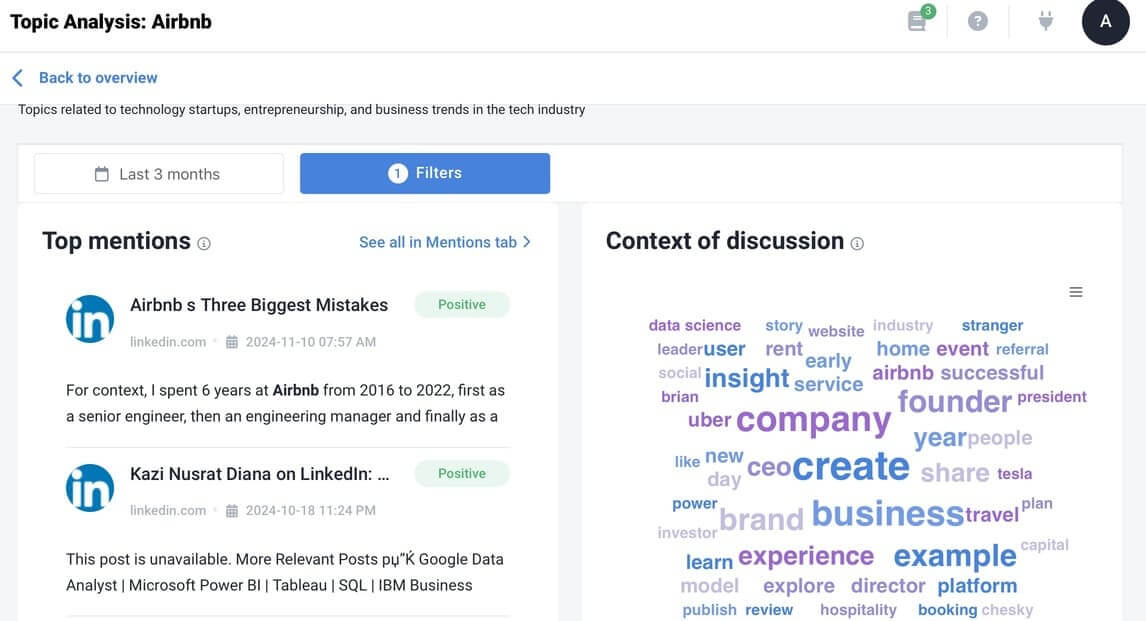Click the date 2024-11-10 07:57 AM
This screenshot has height=621, width=1146.
click(x=311, y=341)
